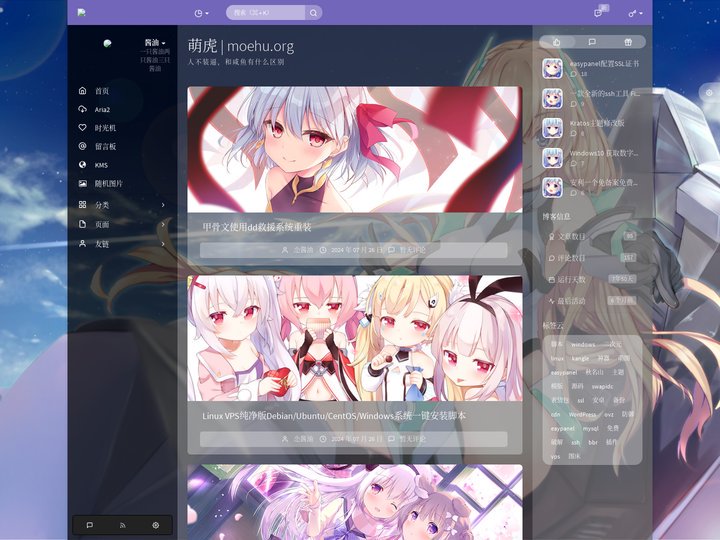Screen dimensions: 720x540
Task: Open the RSS feed icon in sidebar footer
Action: [x=123, y=525]
